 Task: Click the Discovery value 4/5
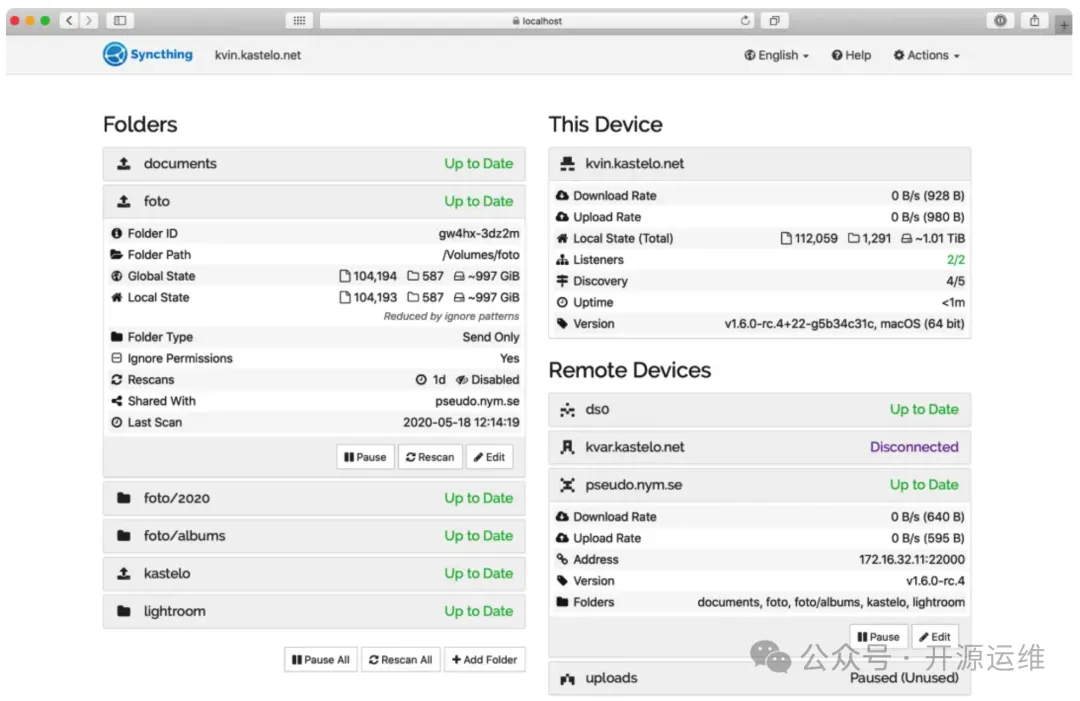(955, 281)
